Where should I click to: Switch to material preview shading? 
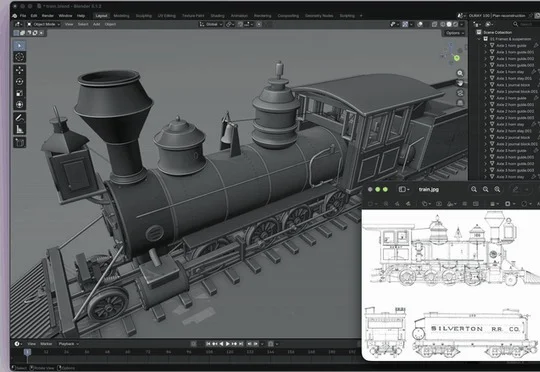pos(455,24)
